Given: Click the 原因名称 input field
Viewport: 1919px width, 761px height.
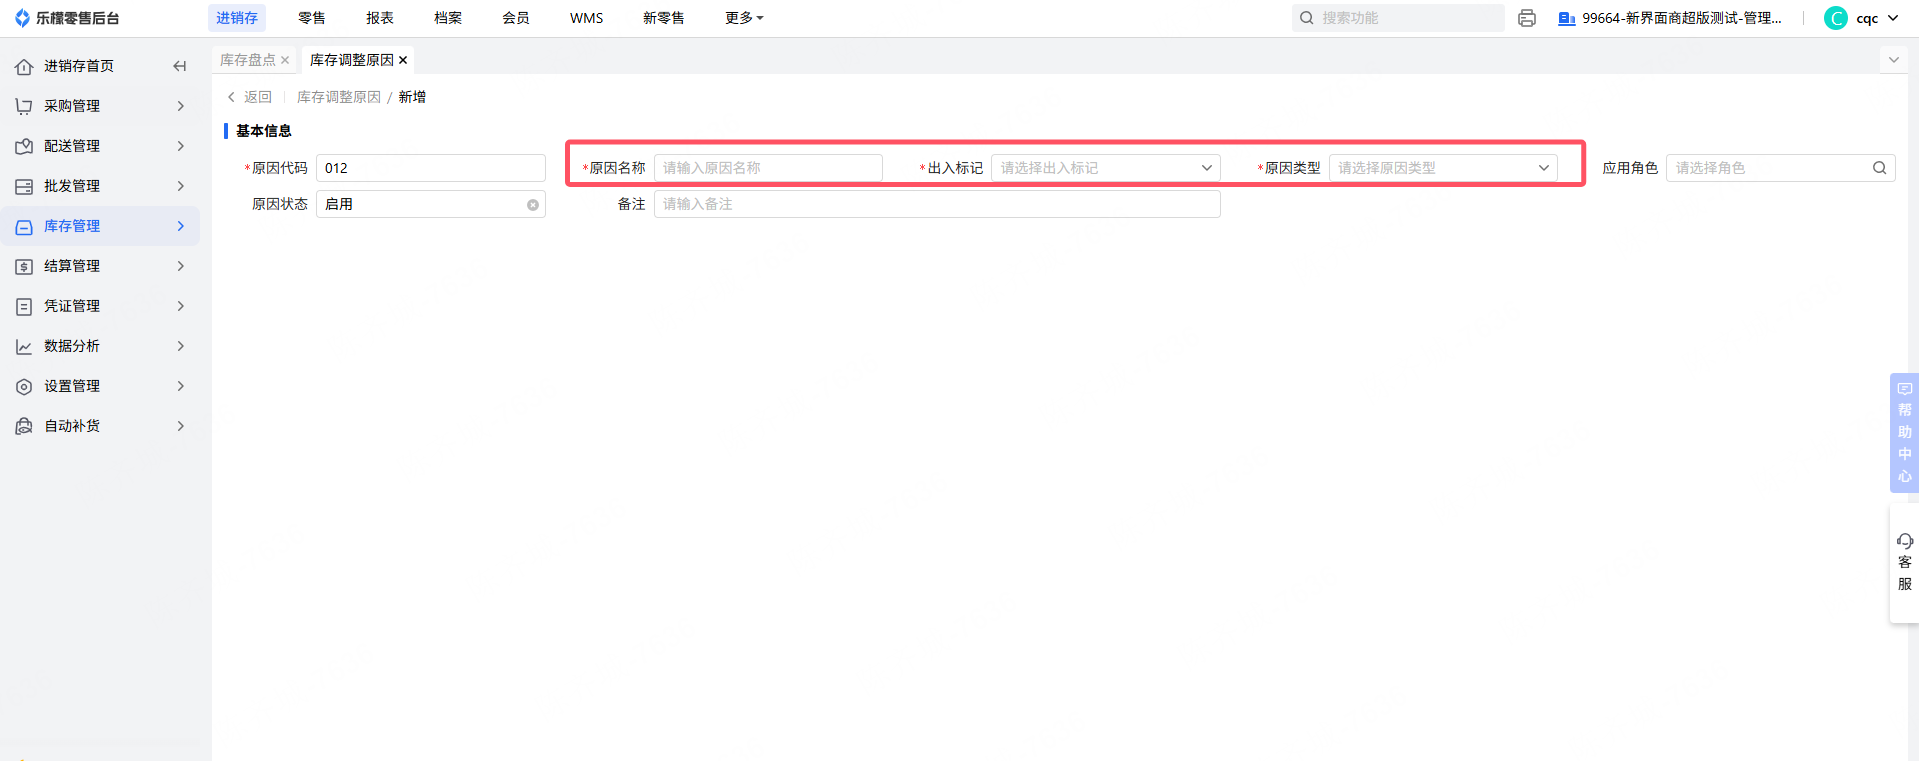Looking at the screenshot, I should [x=768, y=168].
